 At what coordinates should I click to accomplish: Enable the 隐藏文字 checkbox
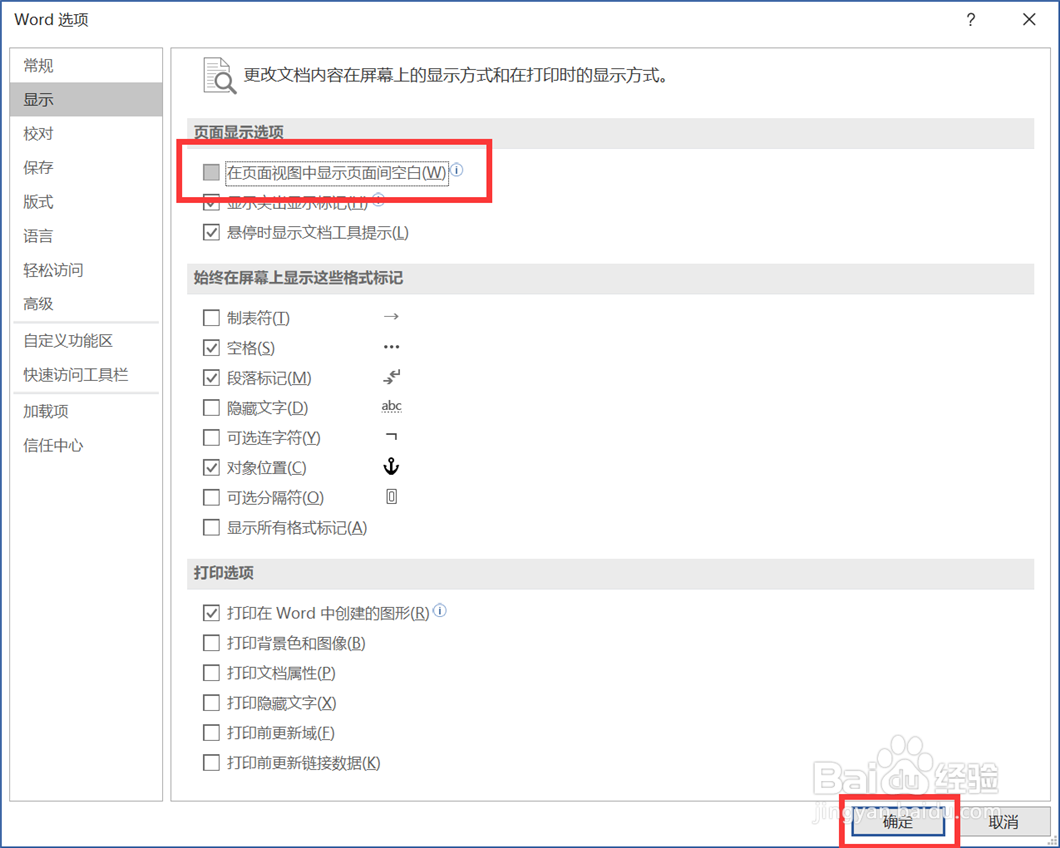212,408
